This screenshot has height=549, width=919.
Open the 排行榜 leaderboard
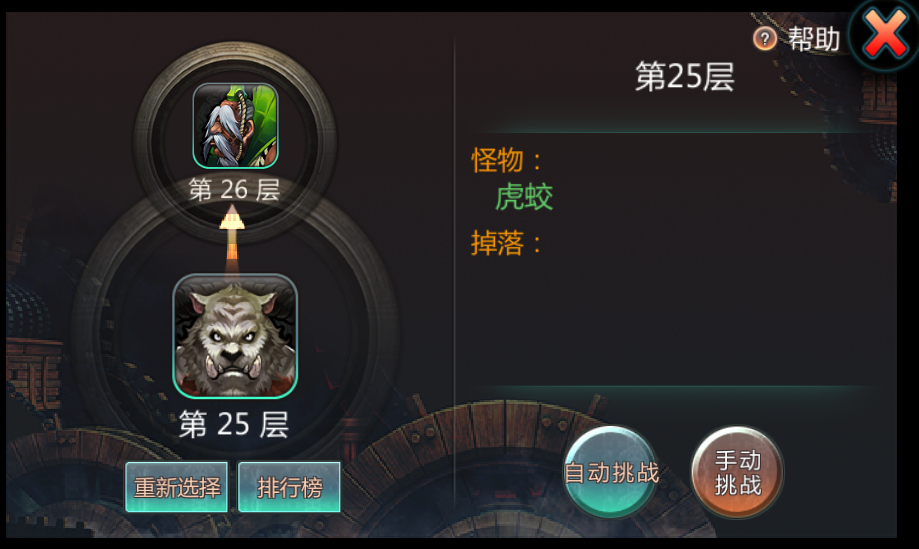(x=290, y=487)
